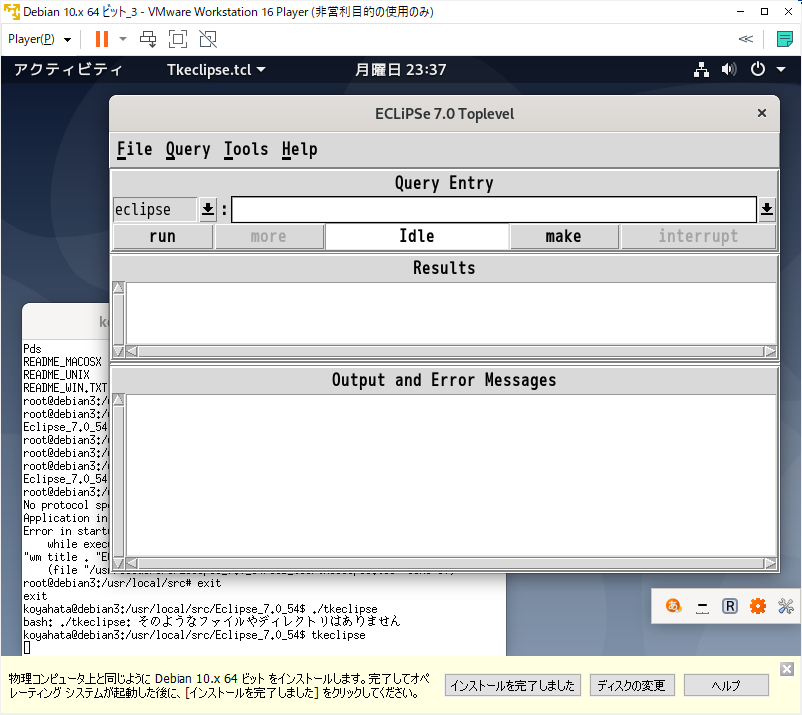Click the R romaji input icon in IME bar
802x715 pixels.
729,606
